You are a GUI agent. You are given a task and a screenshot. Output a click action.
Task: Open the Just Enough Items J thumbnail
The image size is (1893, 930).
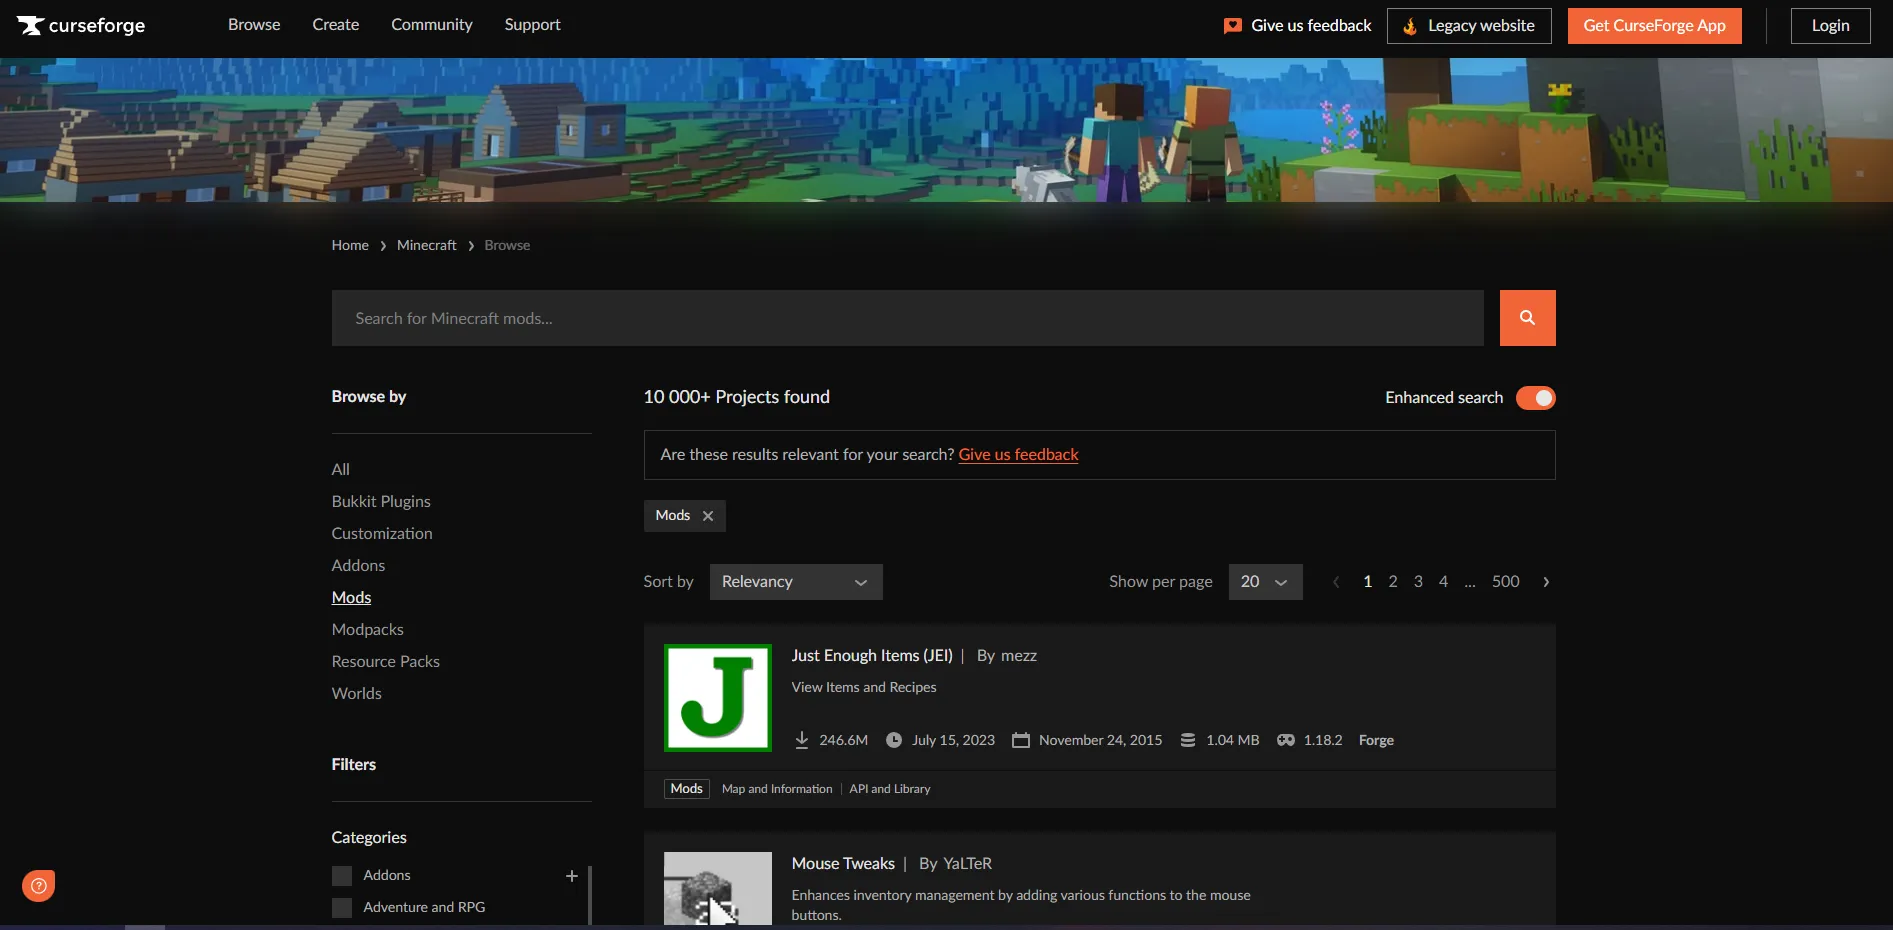point(718,698)
